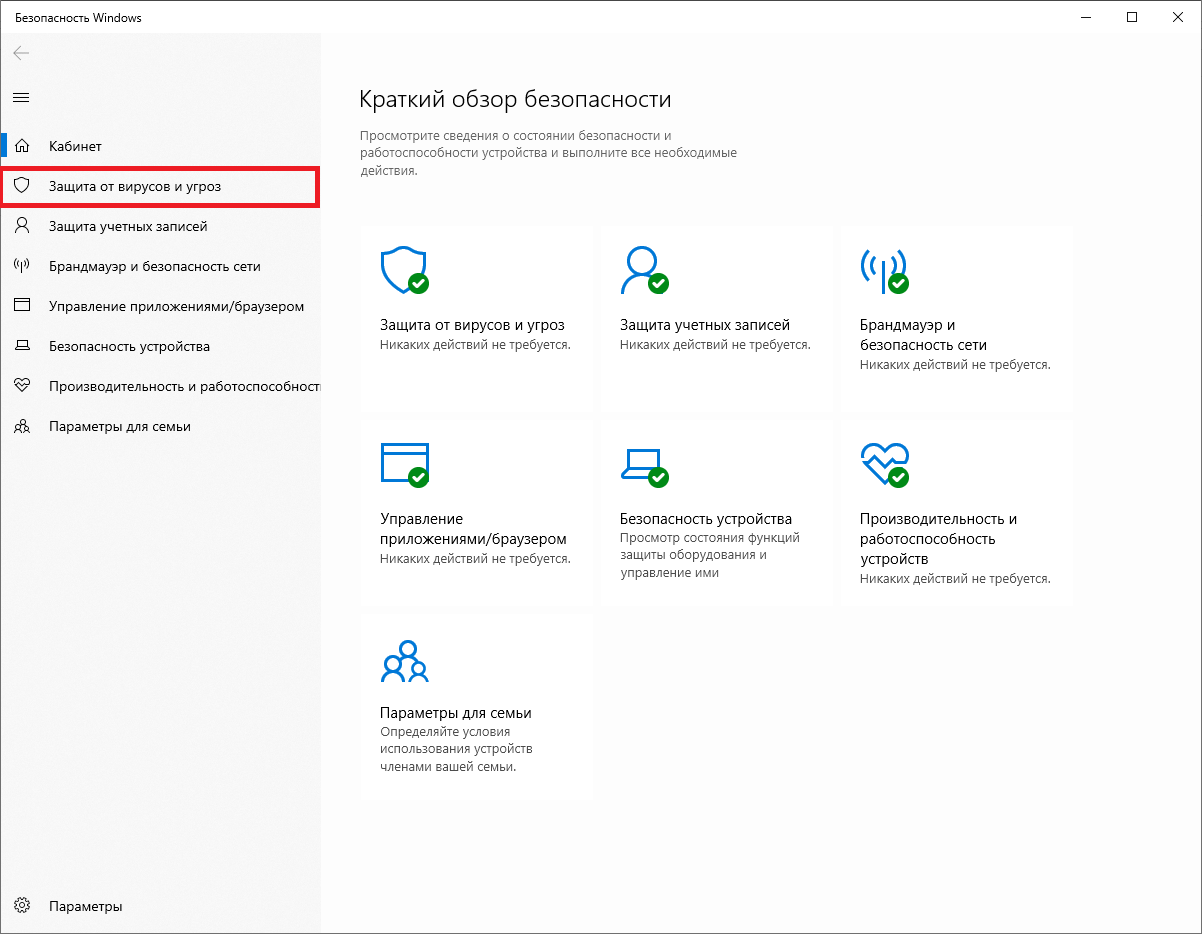Click the large browser window icon tile
The height and width of the screenshot is (934, 1202).
[x=404, y=464]
